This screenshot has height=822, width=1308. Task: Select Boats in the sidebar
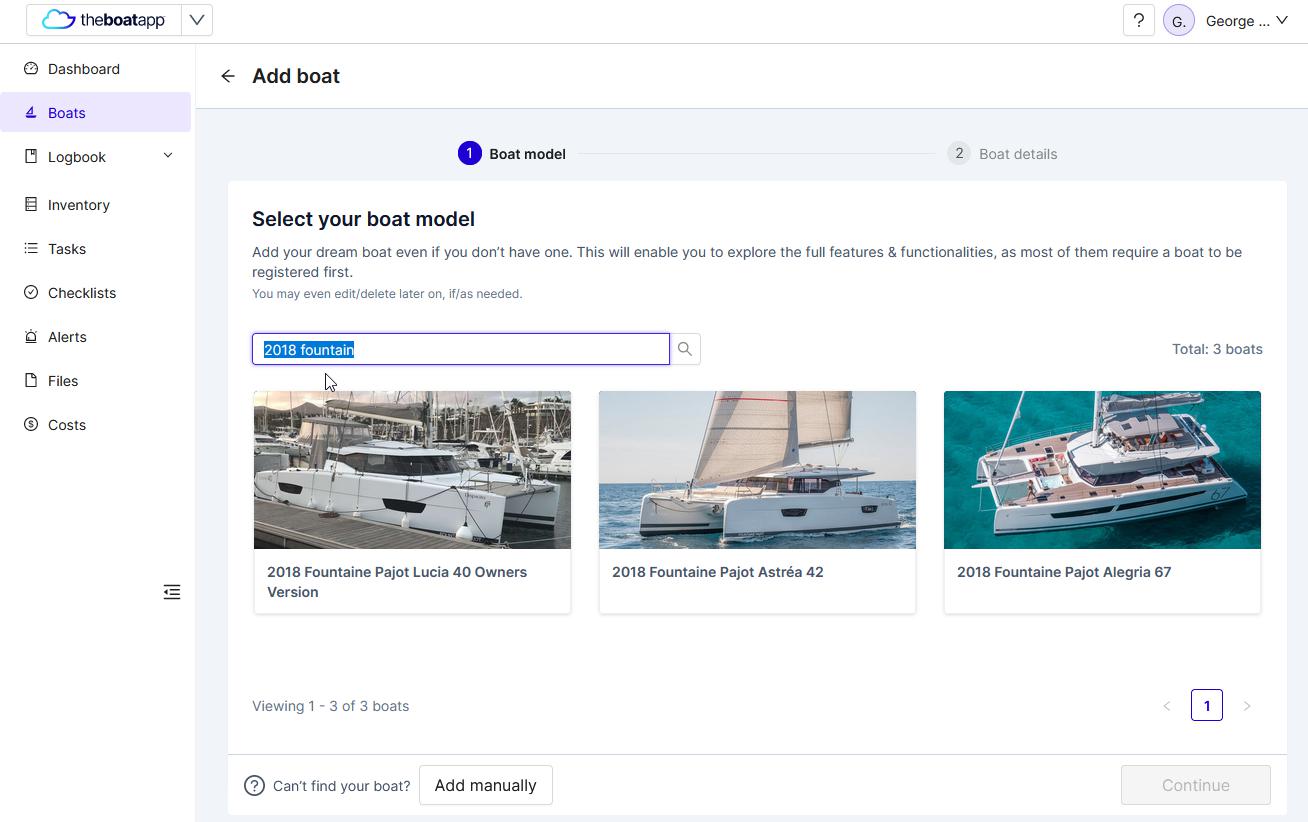pos(96,113)
